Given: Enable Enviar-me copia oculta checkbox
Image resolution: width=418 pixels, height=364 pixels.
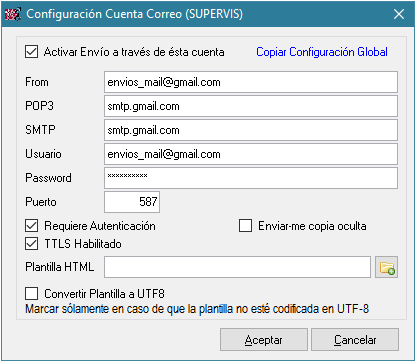Looking at the screenshot, I should pyautogui.click(x=245, y=226).
